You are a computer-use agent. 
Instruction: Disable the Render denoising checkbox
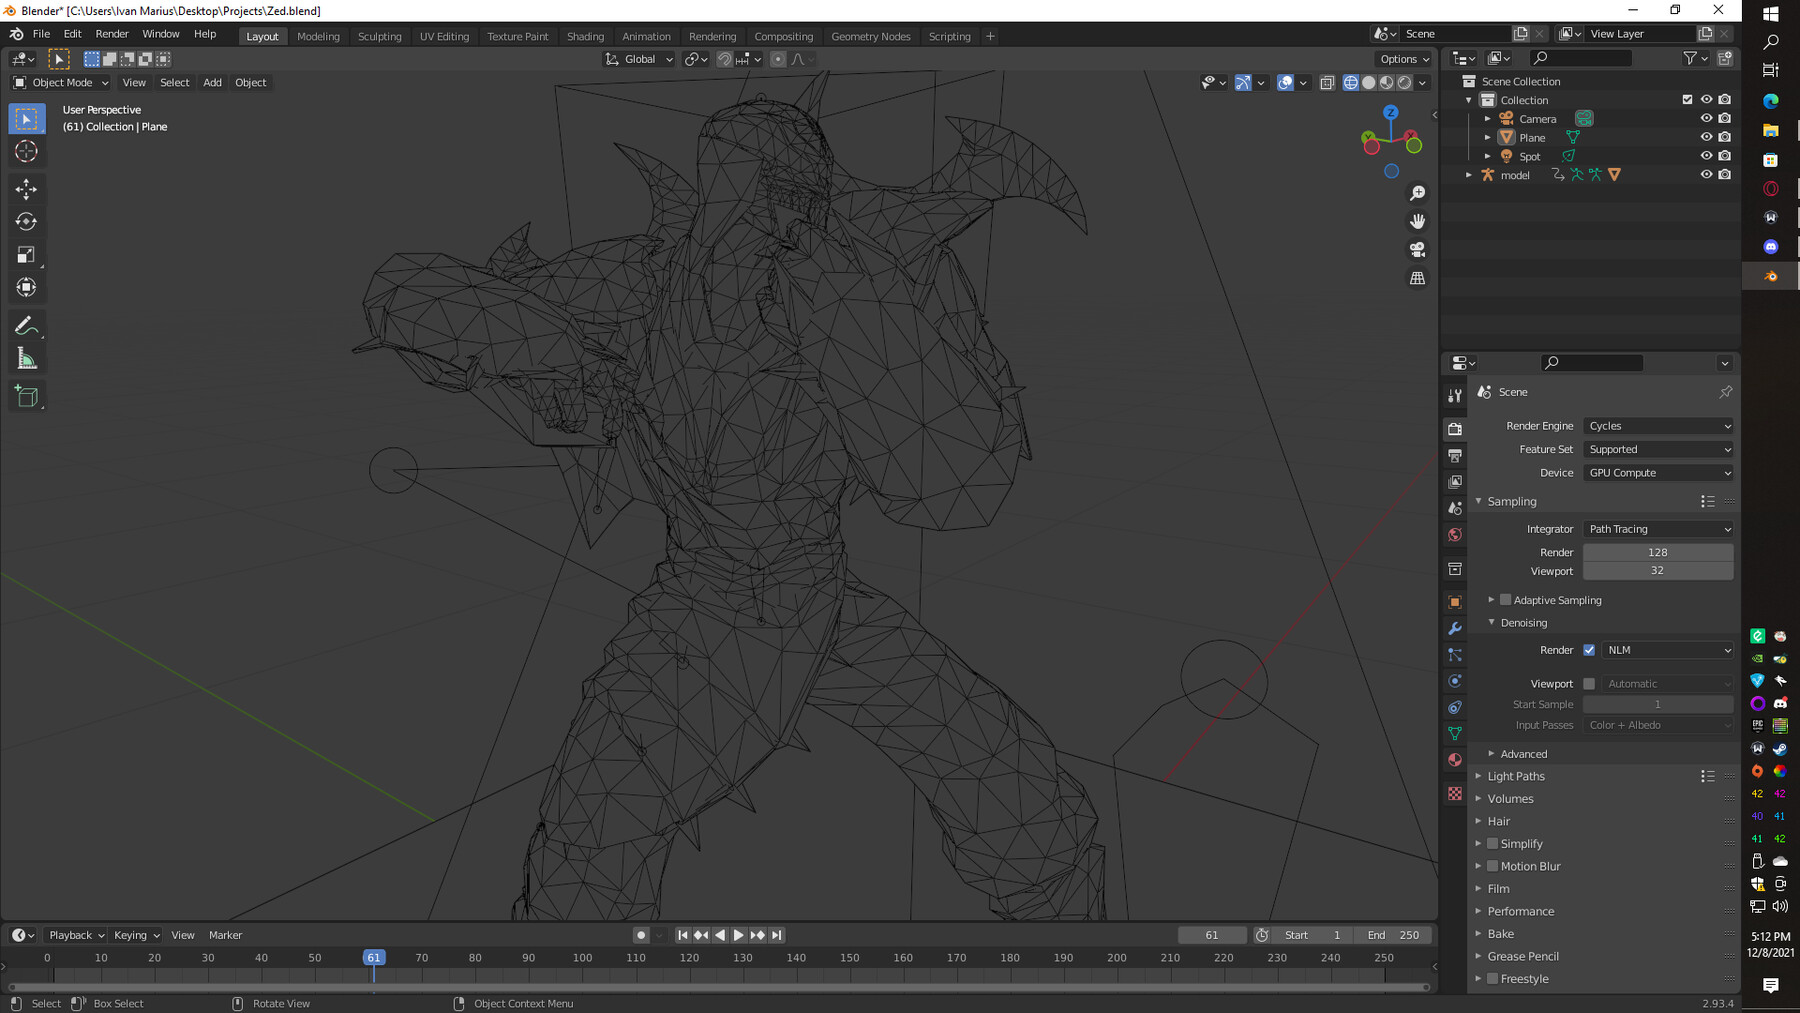[1589, 650]
